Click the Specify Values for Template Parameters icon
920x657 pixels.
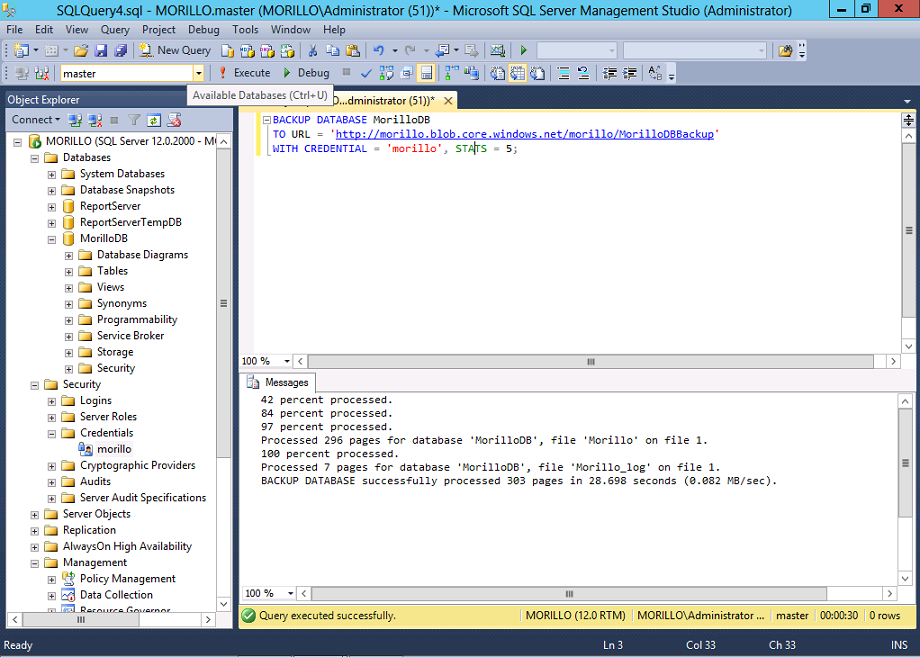tap(655, 73)
